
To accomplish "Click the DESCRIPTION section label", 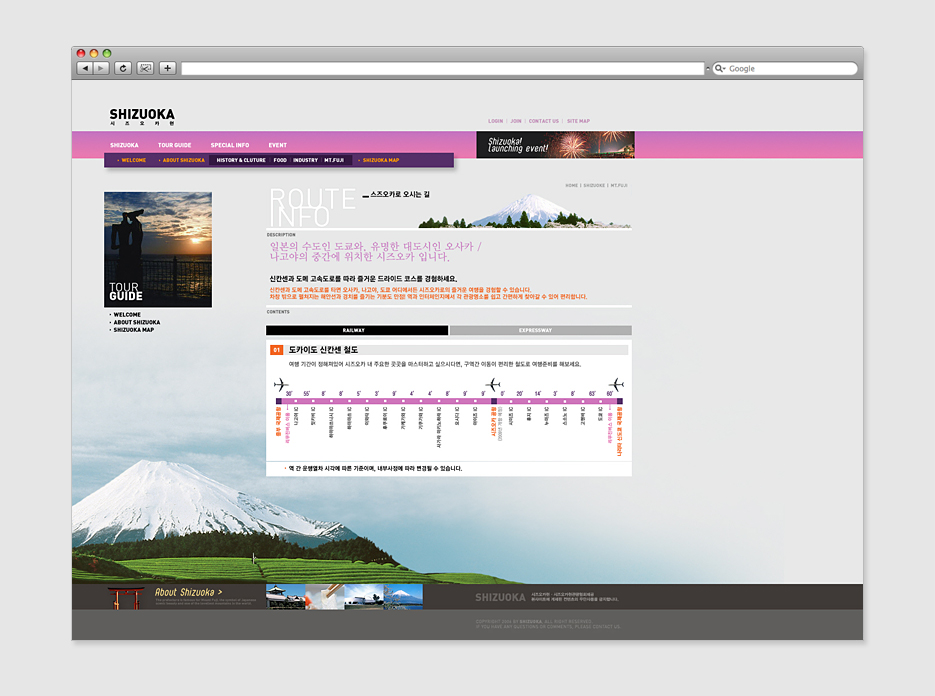I will click(x=281, y=235).
